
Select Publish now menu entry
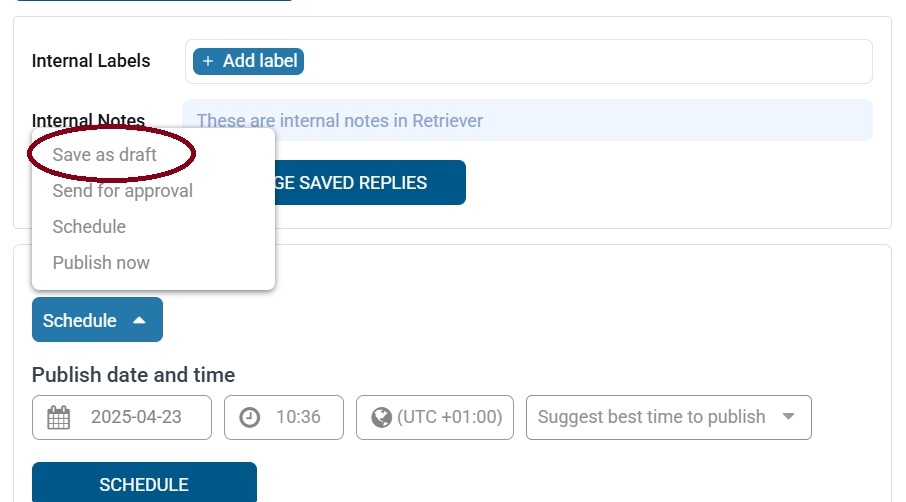(101, 262)
